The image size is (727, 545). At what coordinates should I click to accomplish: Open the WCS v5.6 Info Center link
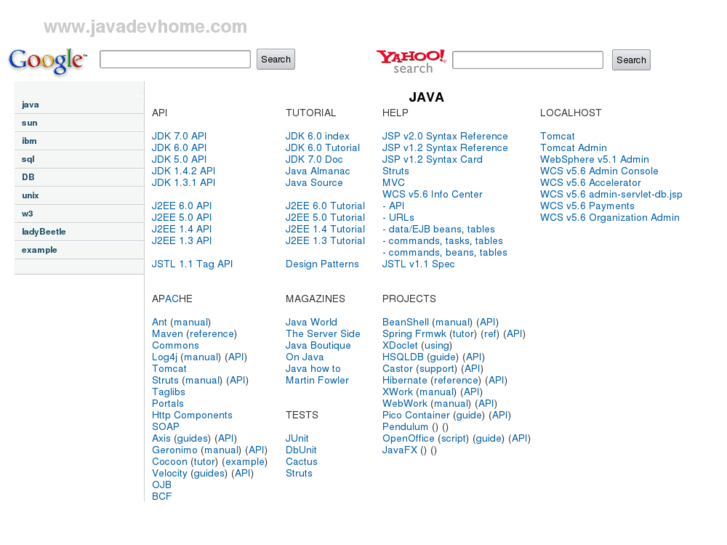[x=432, y=194]
